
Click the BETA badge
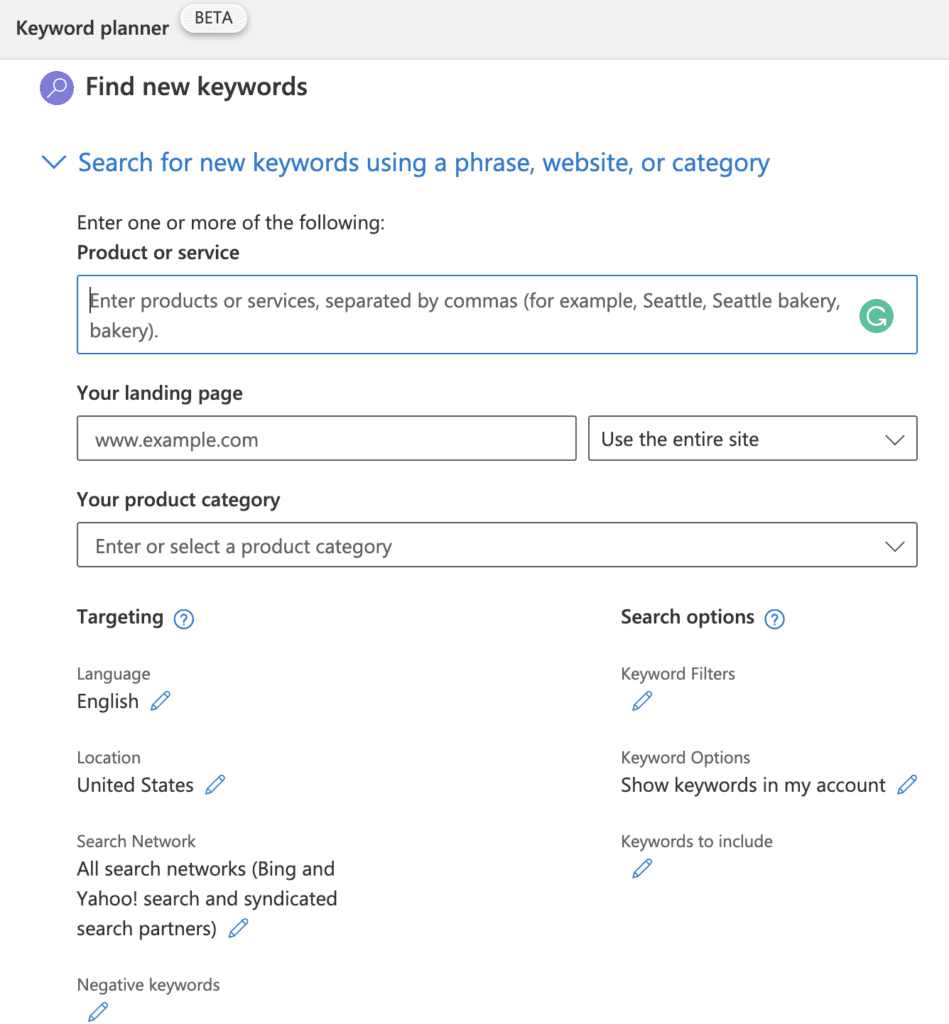coord(215,19)
